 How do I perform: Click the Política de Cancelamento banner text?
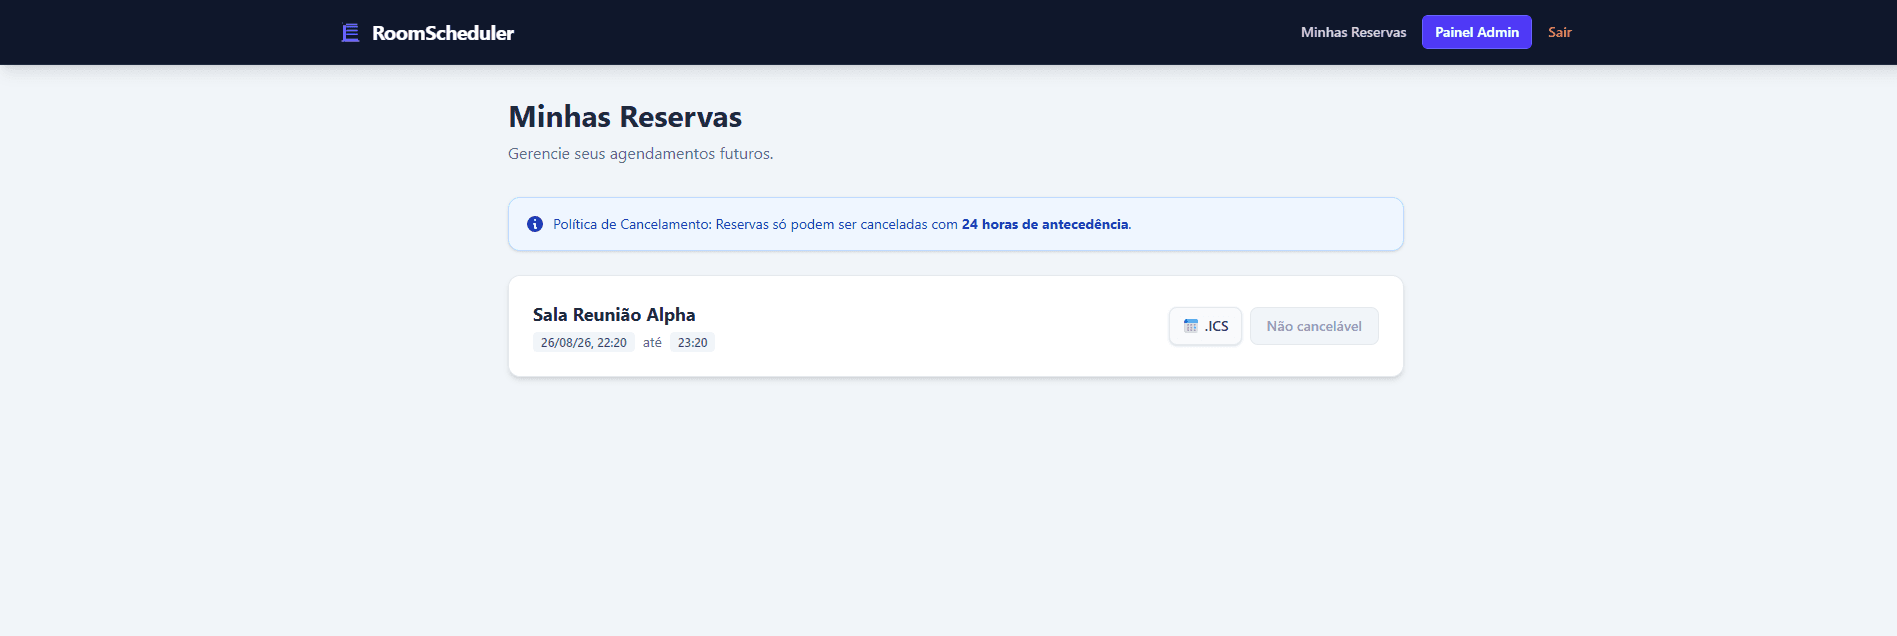(x=841, y=224)
